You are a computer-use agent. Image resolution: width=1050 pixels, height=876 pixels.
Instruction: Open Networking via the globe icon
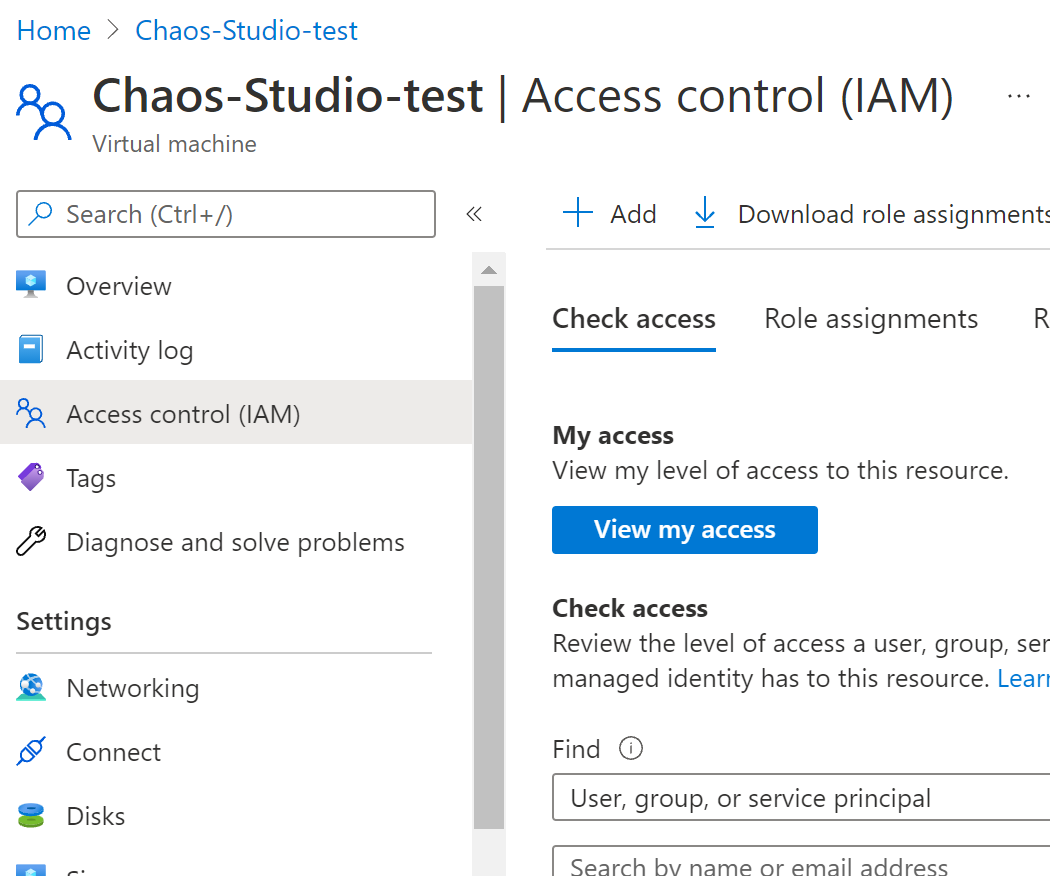(x=33, y=688)
